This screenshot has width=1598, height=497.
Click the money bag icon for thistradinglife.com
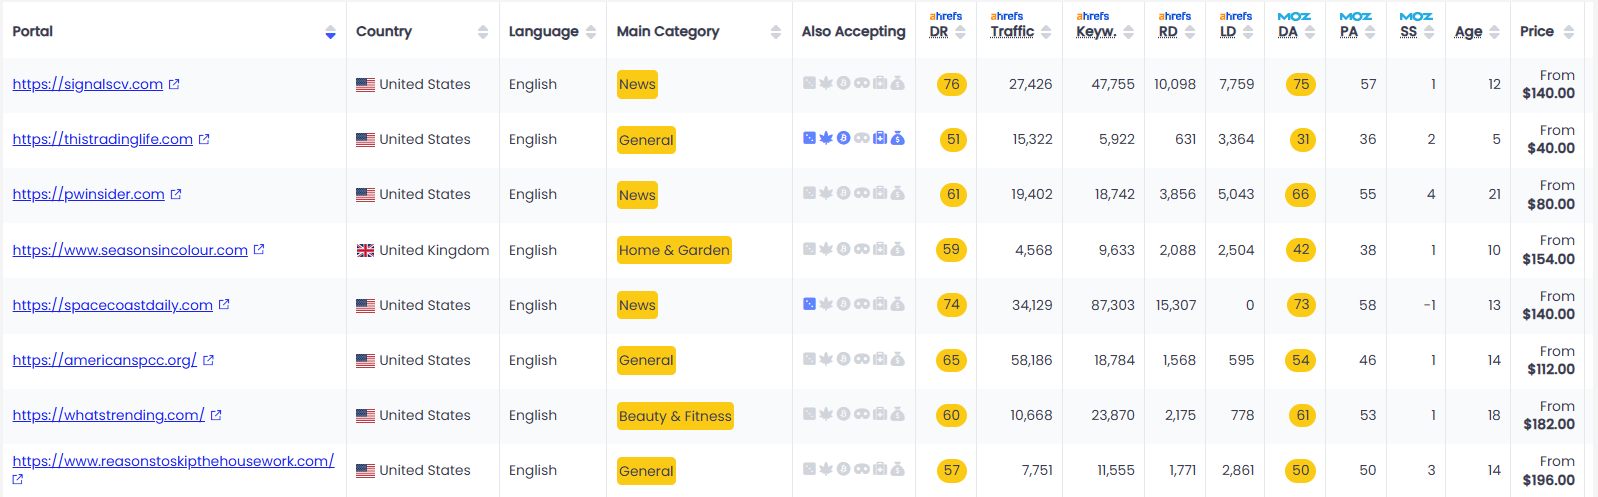[x=898, y=138]
